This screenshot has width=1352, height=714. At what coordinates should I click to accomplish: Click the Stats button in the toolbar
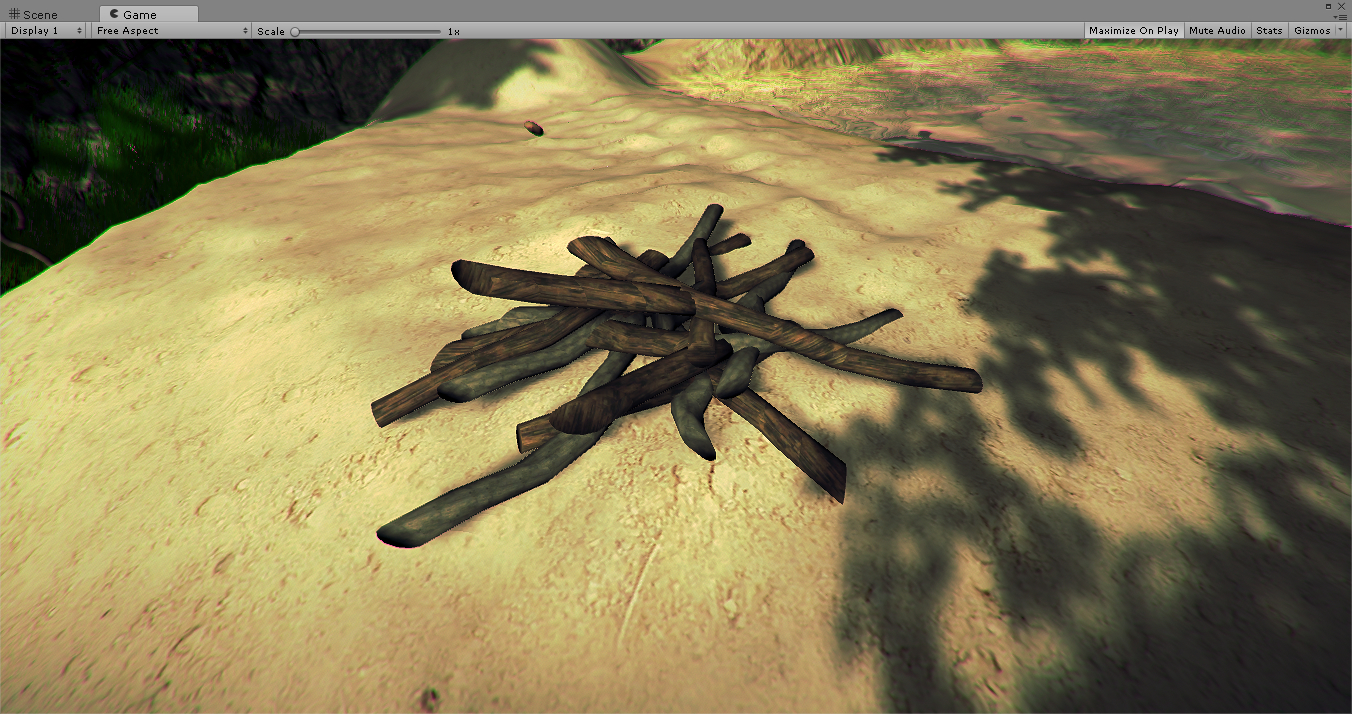pyautogui.click(x=1268, y=30)
